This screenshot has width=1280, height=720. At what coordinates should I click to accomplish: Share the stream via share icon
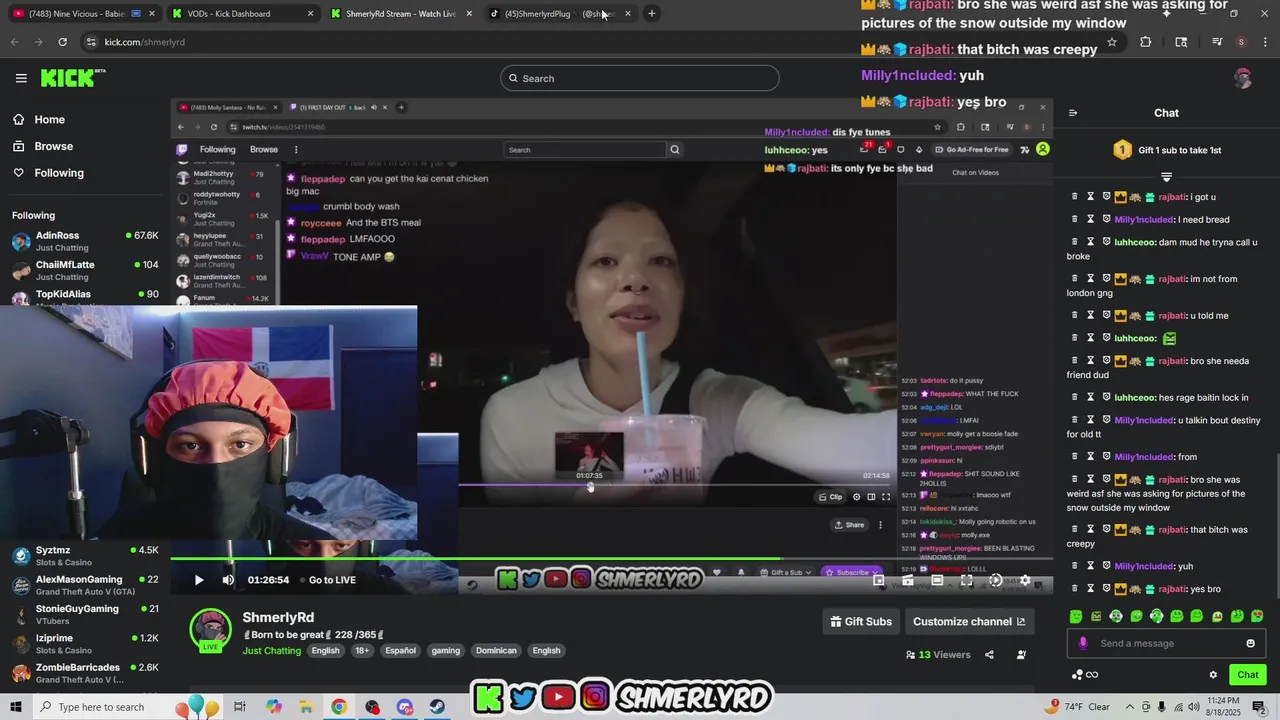pyautogui.click(x=989, y=655)
